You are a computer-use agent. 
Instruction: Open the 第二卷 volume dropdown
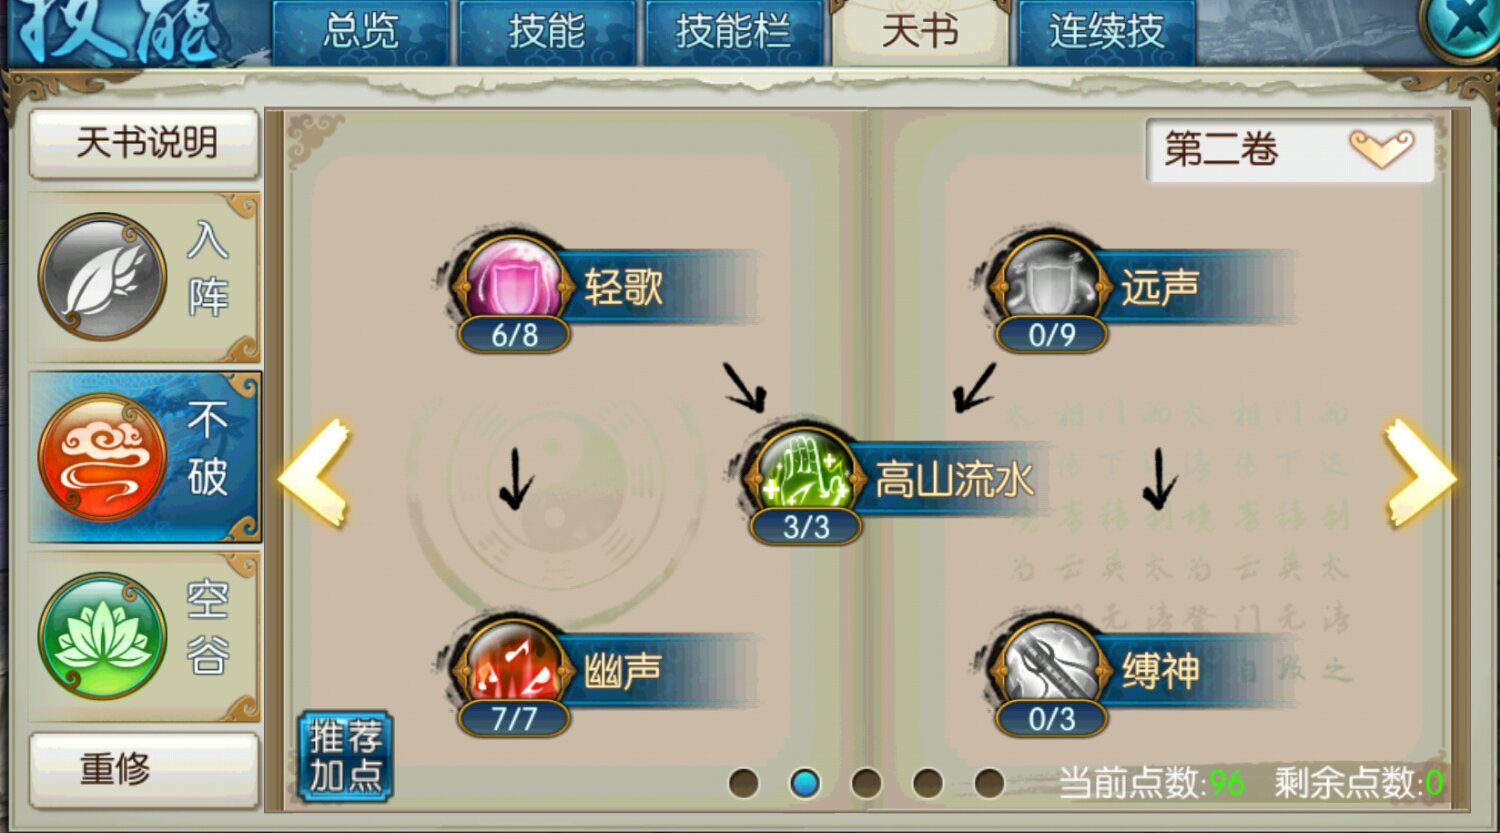[1290, 151]
